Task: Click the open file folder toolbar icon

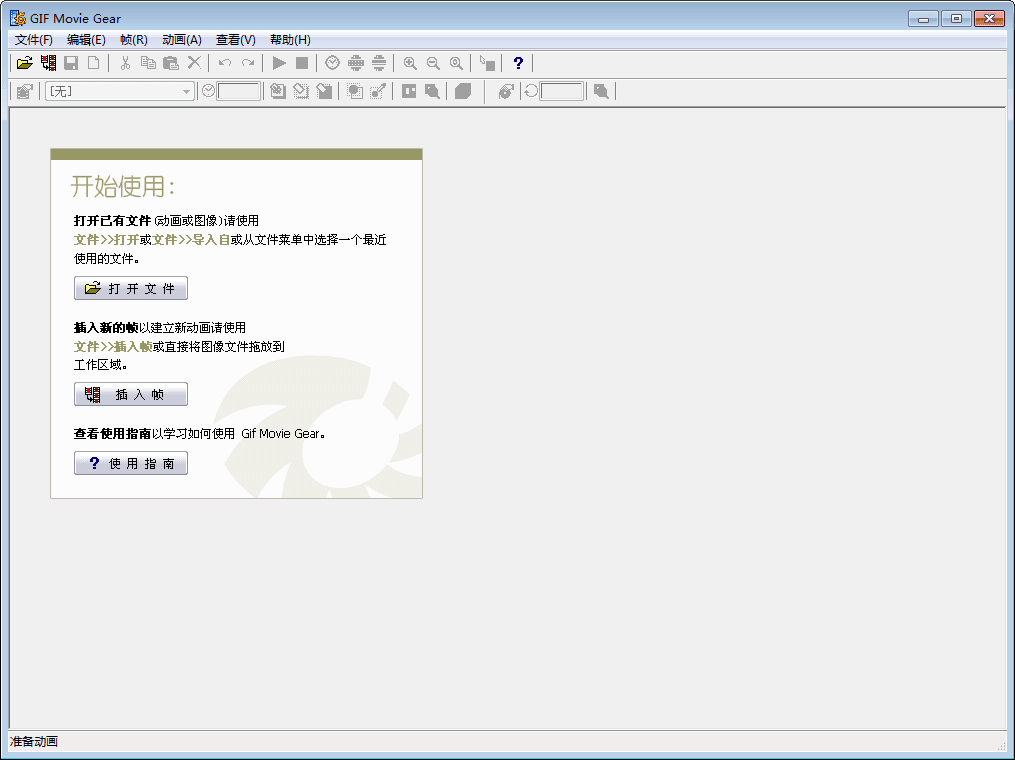Action: click(x=25, y=63)
